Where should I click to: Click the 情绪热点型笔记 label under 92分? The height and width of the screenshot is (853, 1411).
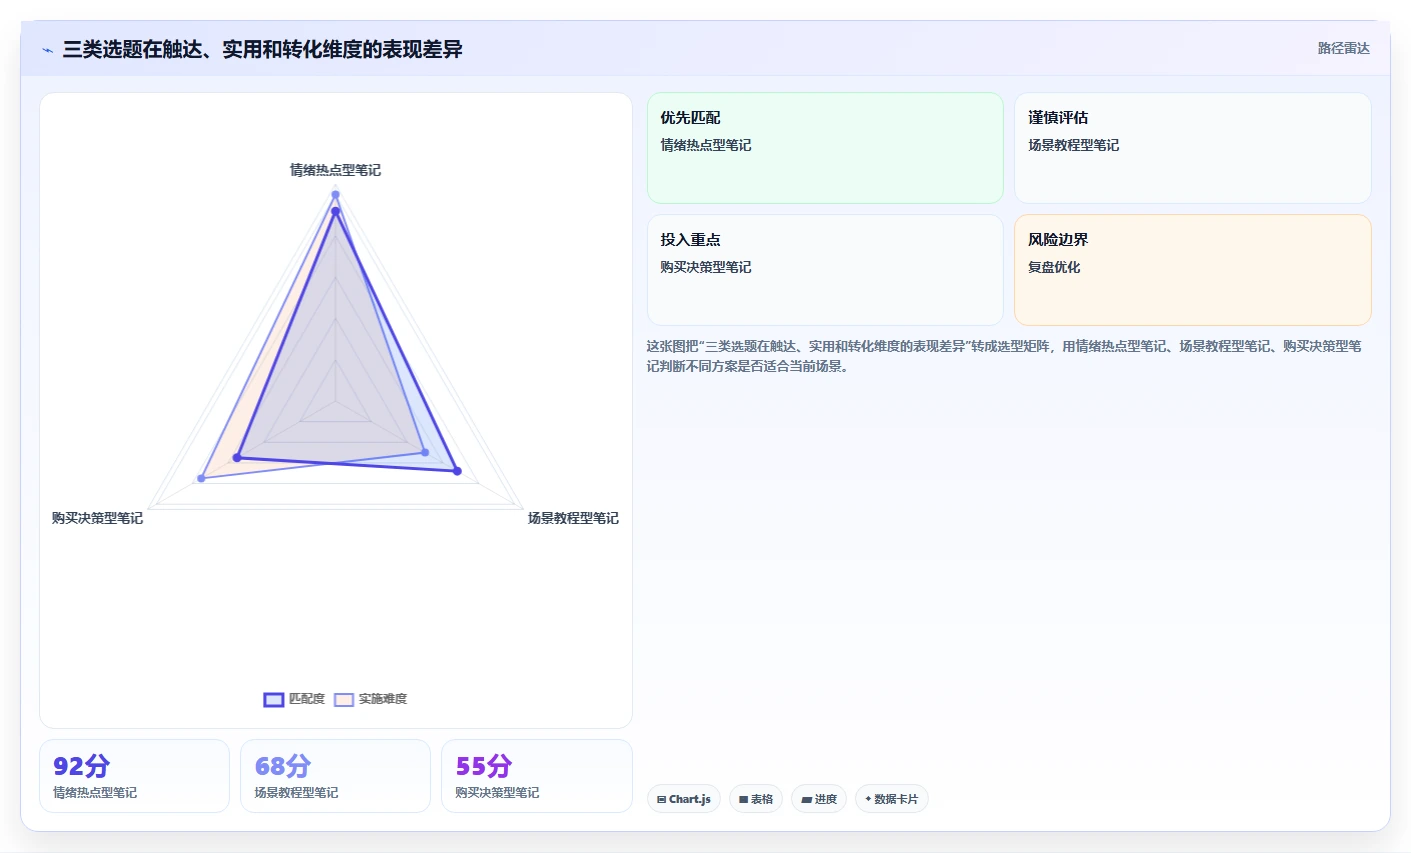pyautogui.click(x=95, y=793)
